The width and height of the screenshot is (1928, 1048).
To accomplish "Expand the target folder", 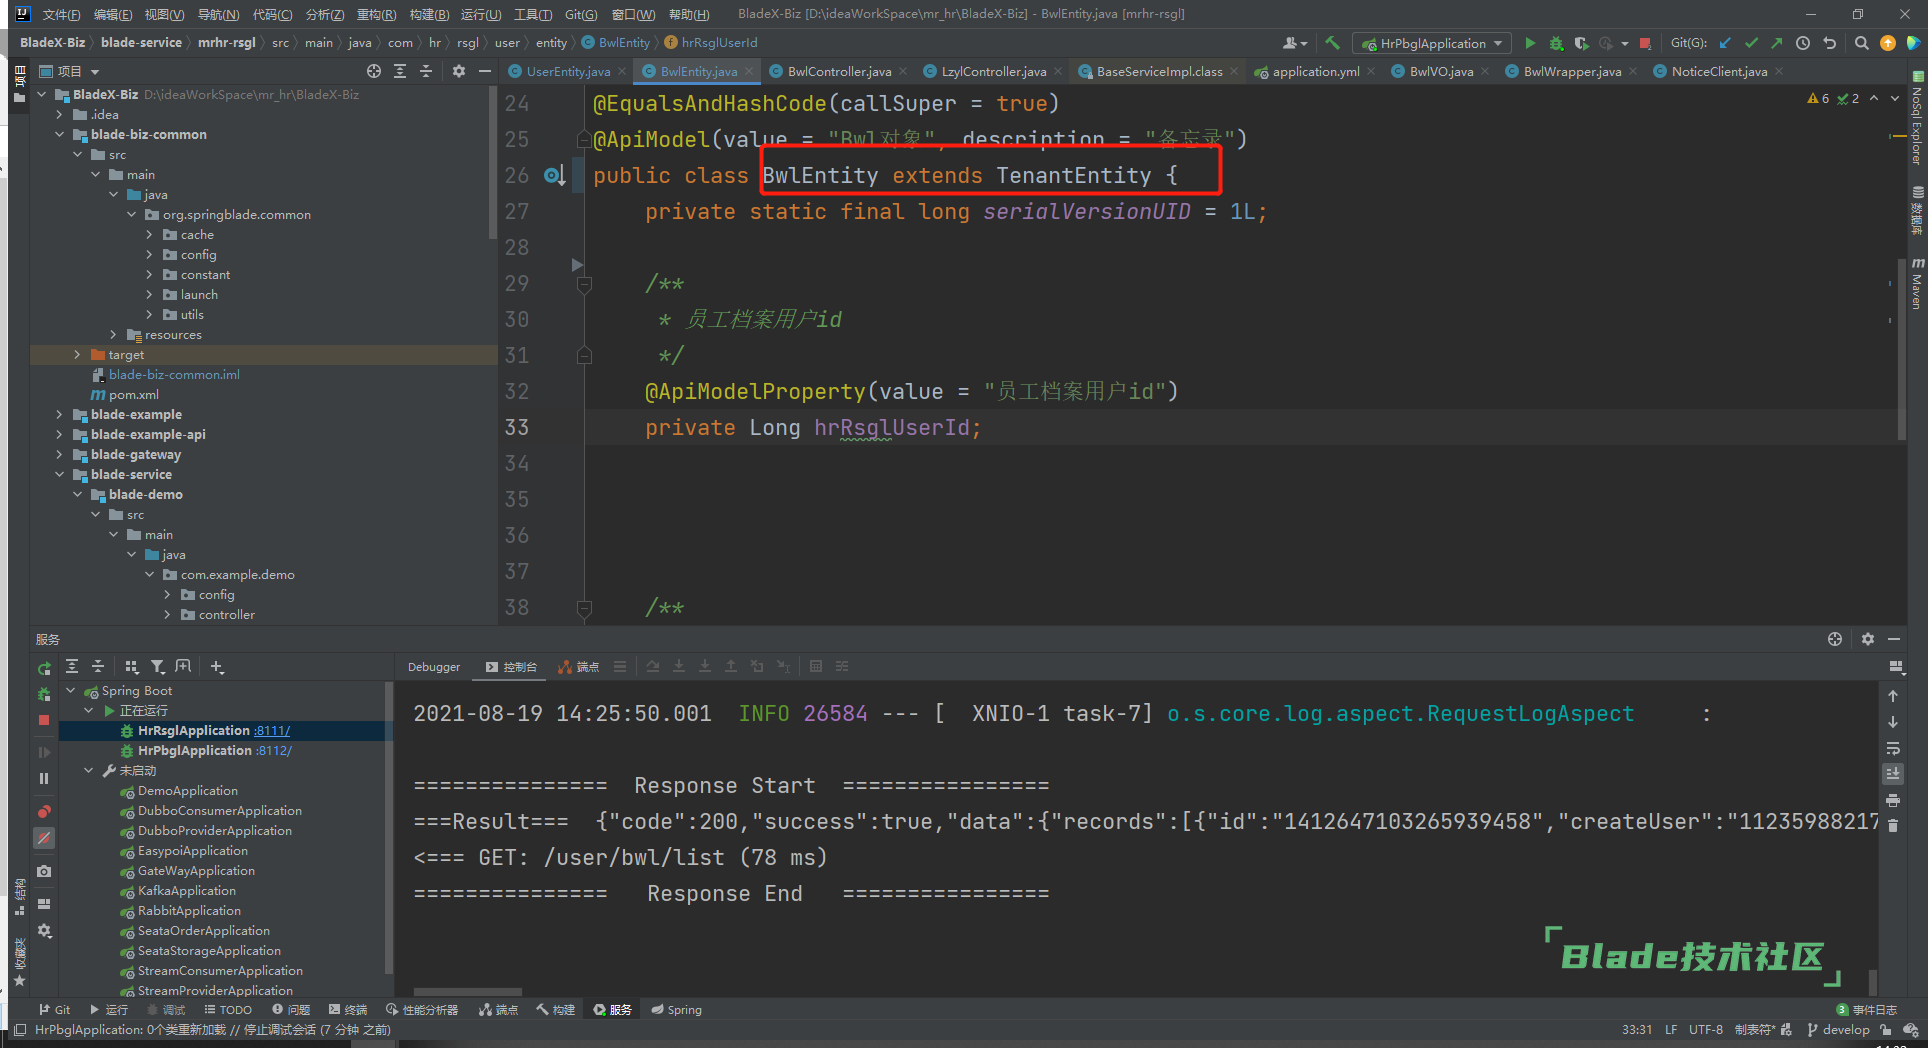I will pos(78,354).
